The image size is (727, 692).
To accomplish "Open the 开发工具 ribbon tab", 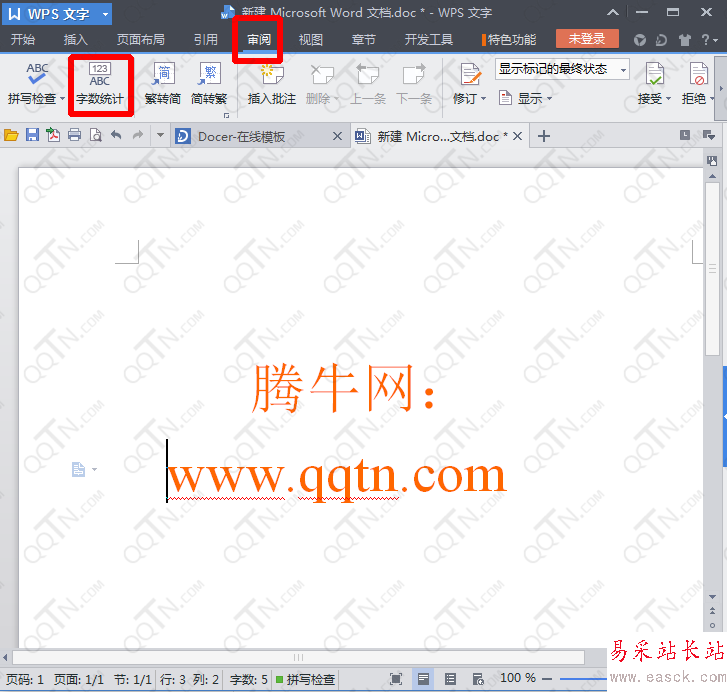I will click(429, 40).
